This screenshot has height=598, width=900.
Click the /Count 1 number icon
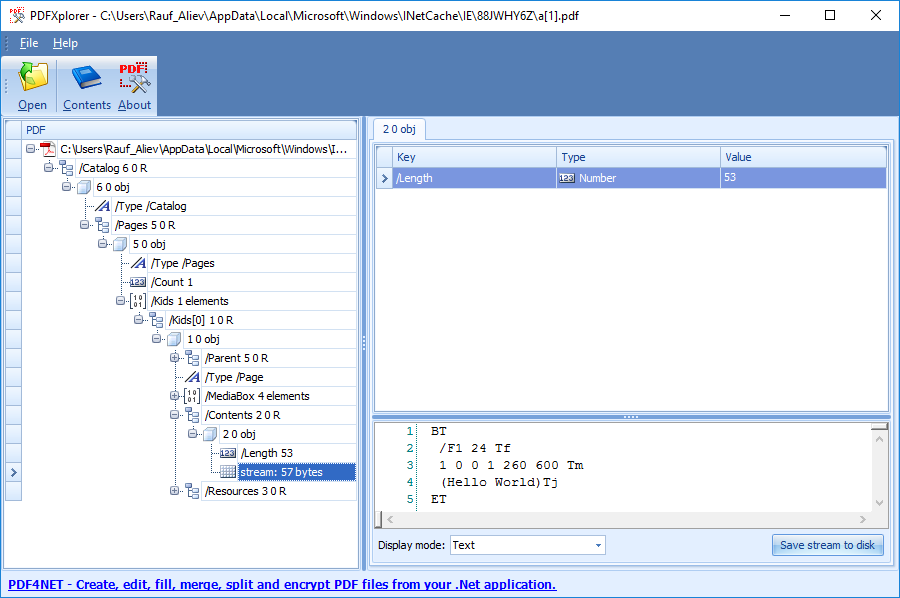coord(138,282)
